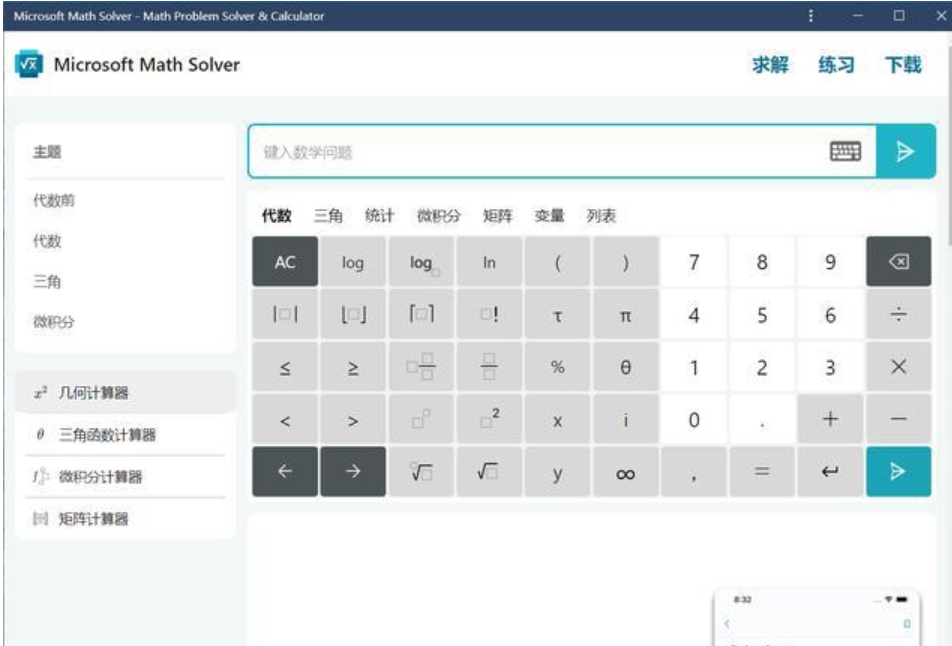Insert the square root template
Screen dimensions: 952x646
pyautogui.click(x=489, y=472)
